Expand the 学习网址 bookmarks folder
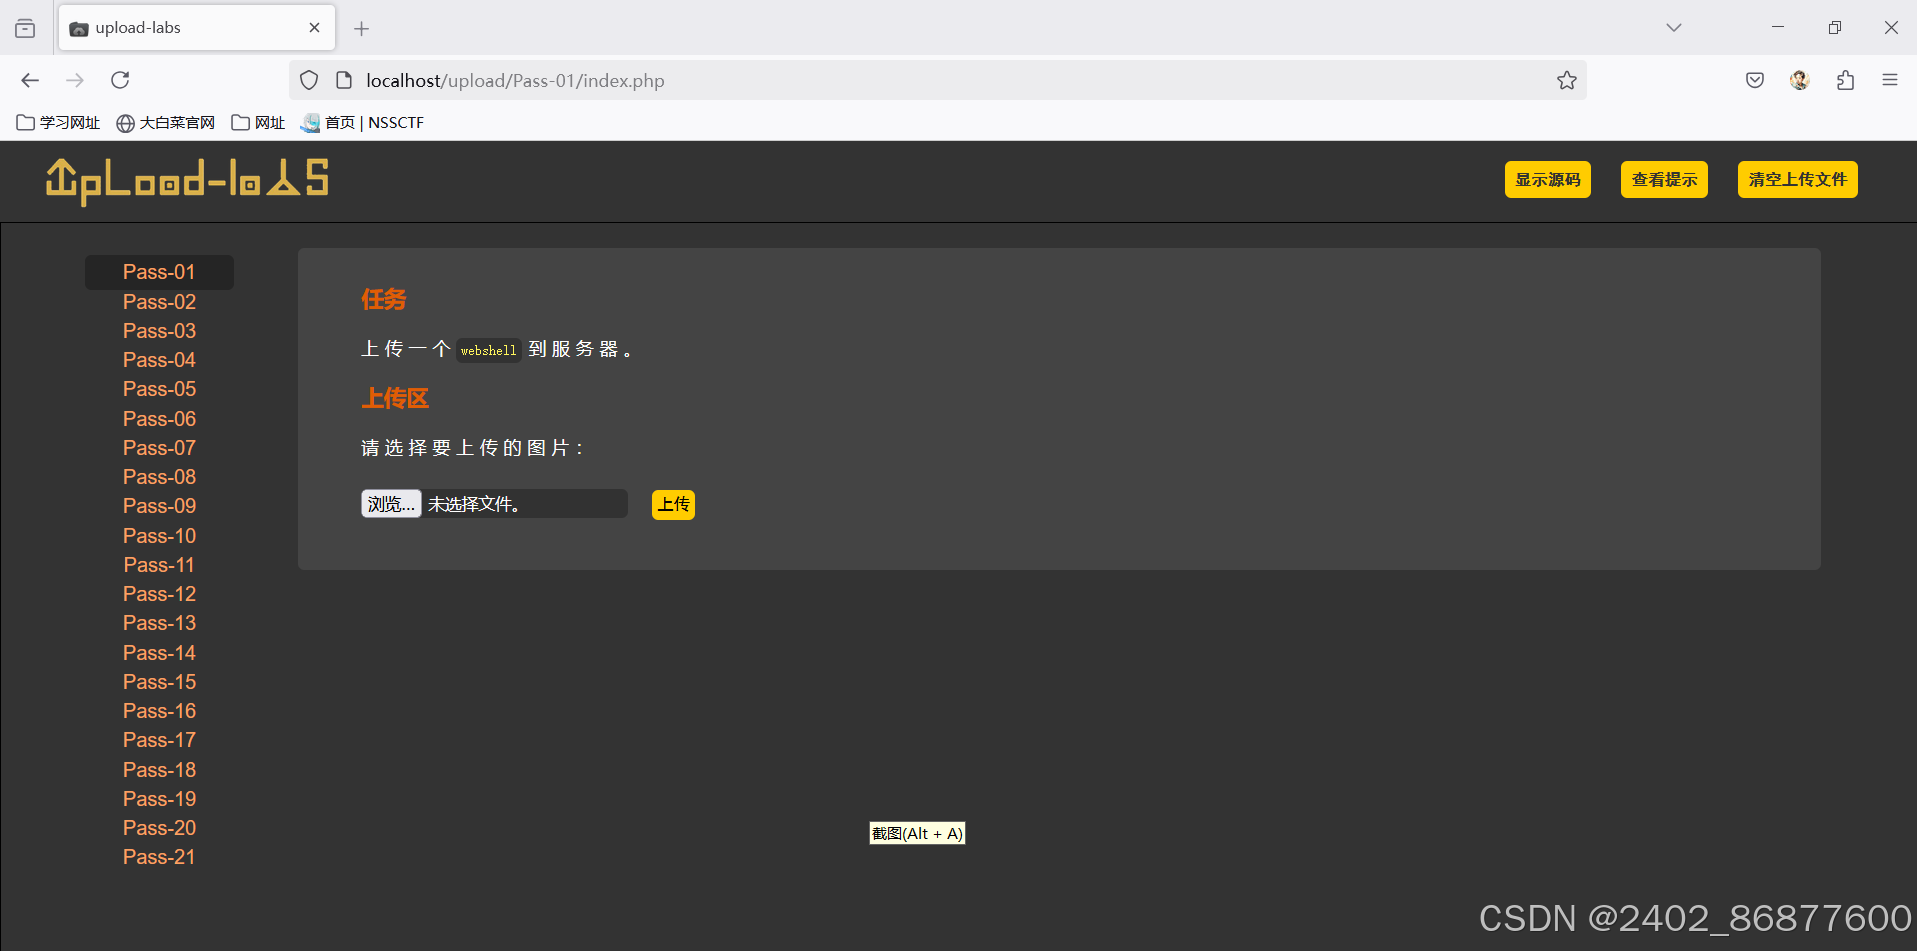The height and width of the screenshot is (951, 1917). click(58, 122)
